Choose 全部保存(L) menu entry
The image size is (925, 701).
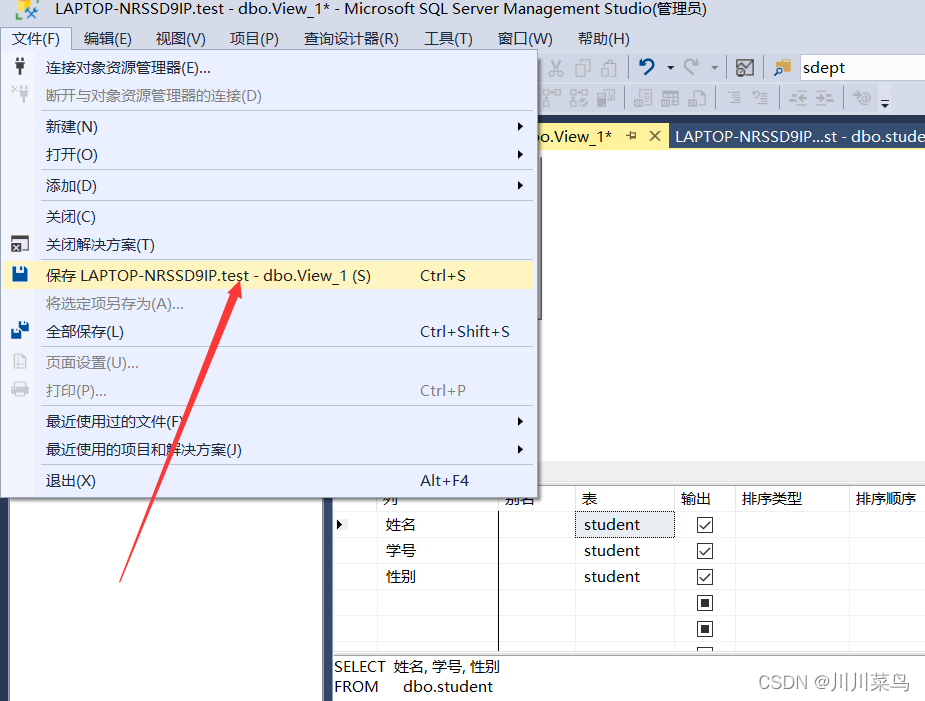click(269, 332)
